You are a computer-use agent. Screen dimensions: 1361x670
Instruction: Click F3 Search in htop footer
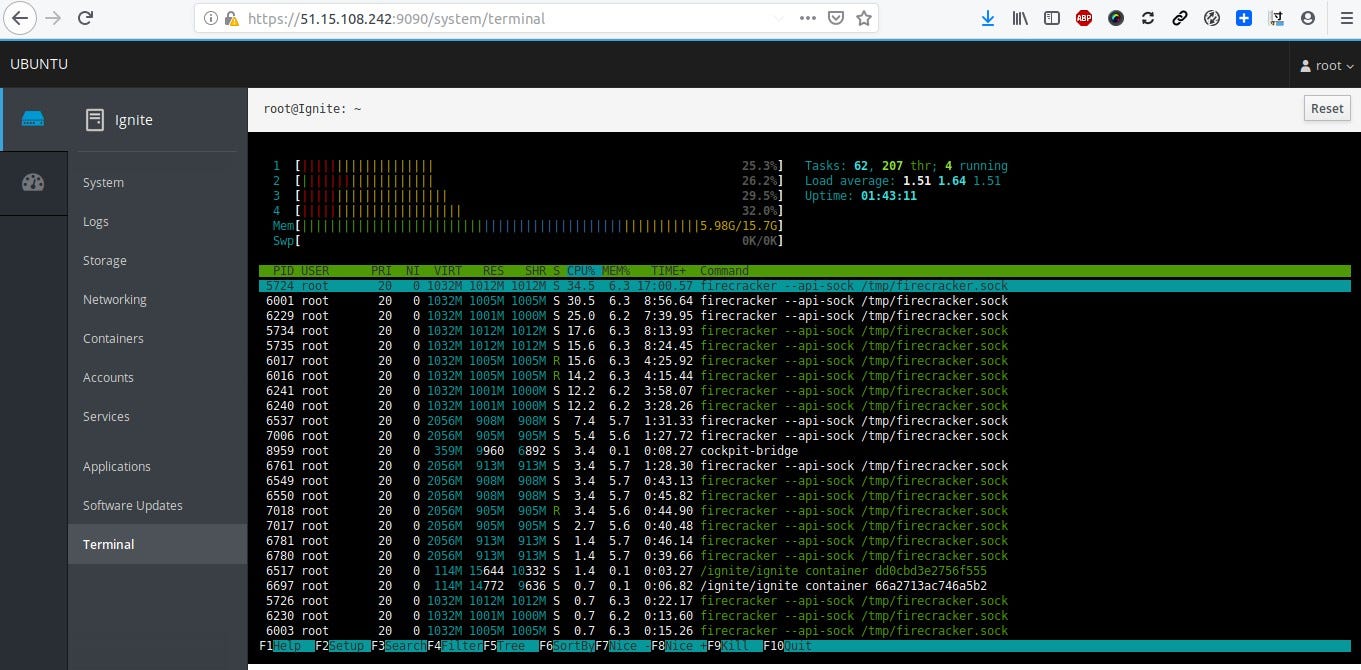399,646
